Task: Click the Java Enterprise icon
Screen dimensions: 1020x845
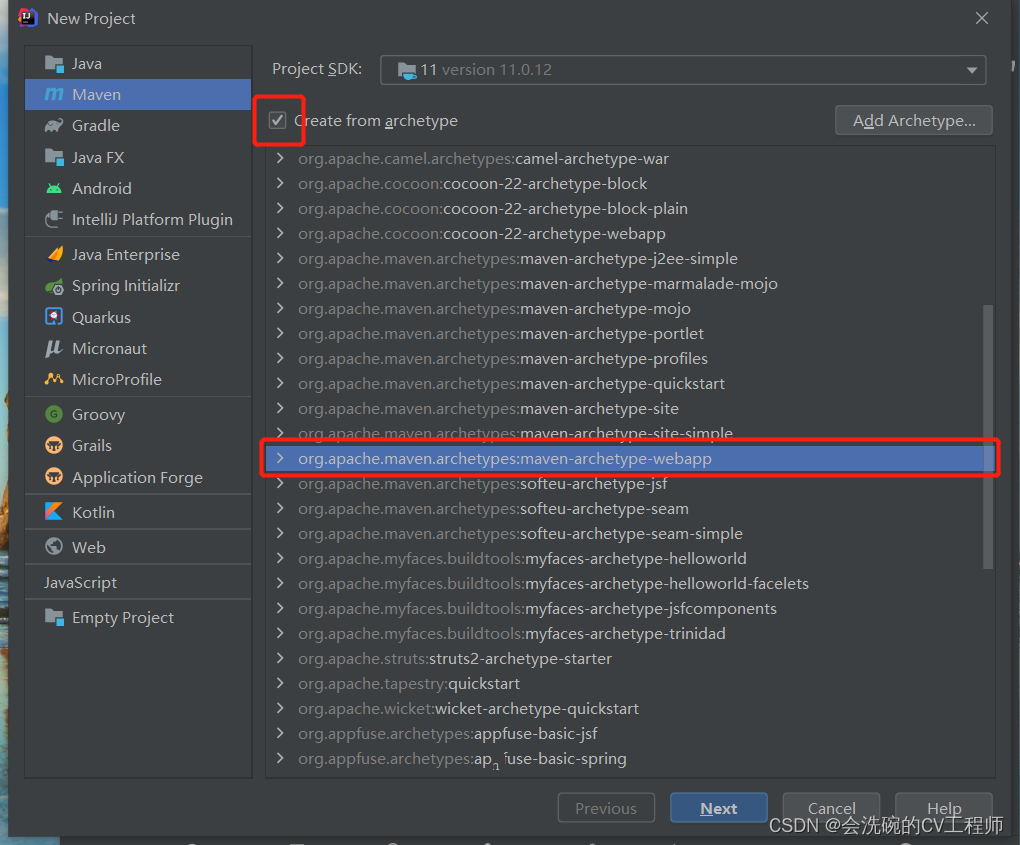Action: point(55,254)
